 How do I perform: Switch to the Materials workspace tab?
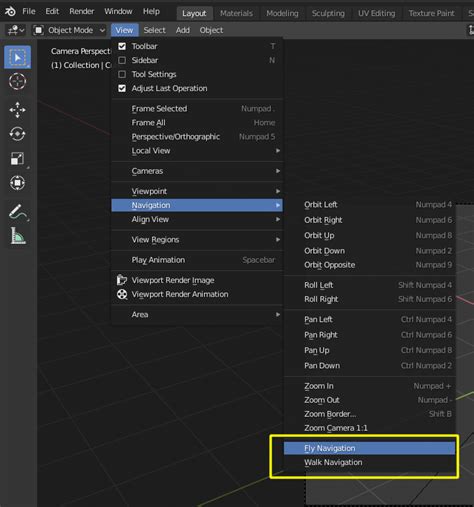[236, 13]
